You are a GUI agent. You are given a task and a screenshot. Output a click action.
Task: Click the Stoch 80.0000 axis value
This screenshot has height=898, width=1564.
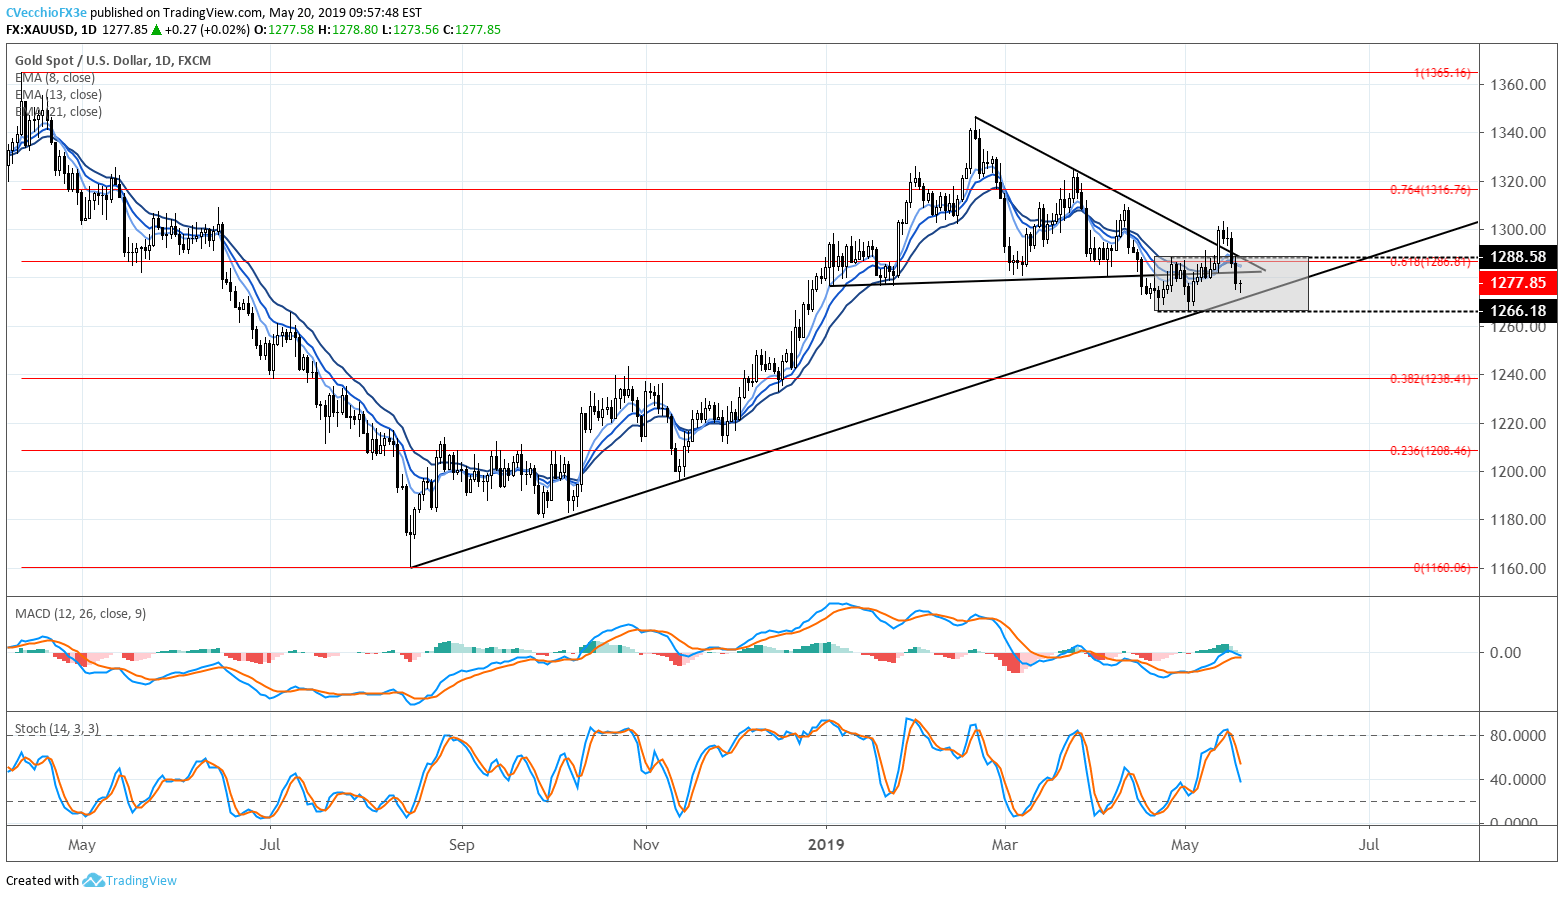(x=1518, y=736)
